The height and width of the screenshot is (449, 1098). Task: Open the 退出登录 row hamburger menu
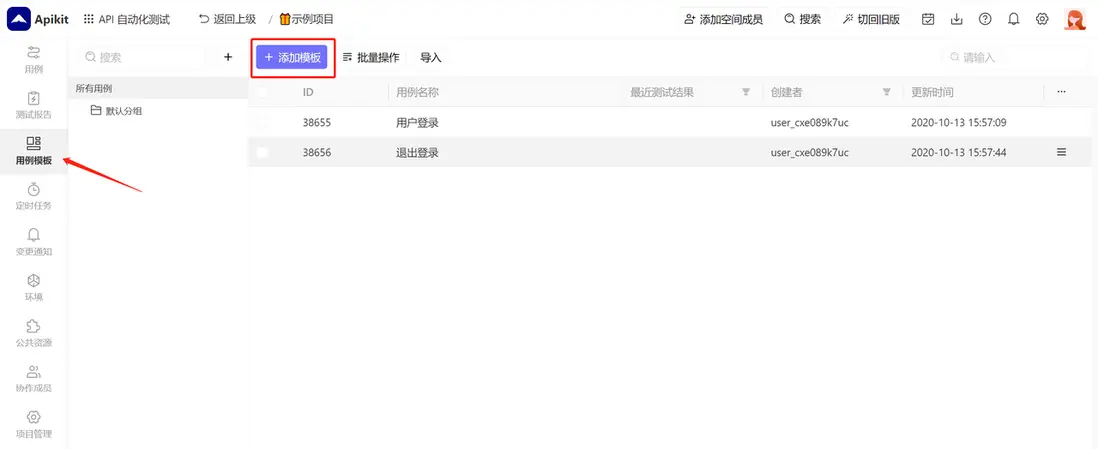(1062, 152)
